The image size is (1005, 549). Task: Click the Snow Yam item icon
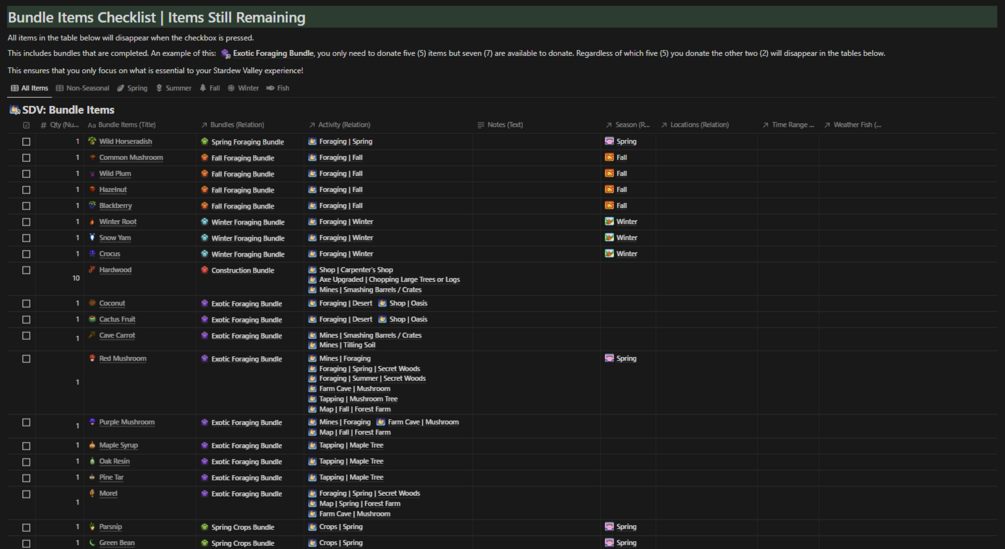coord(92,238)
